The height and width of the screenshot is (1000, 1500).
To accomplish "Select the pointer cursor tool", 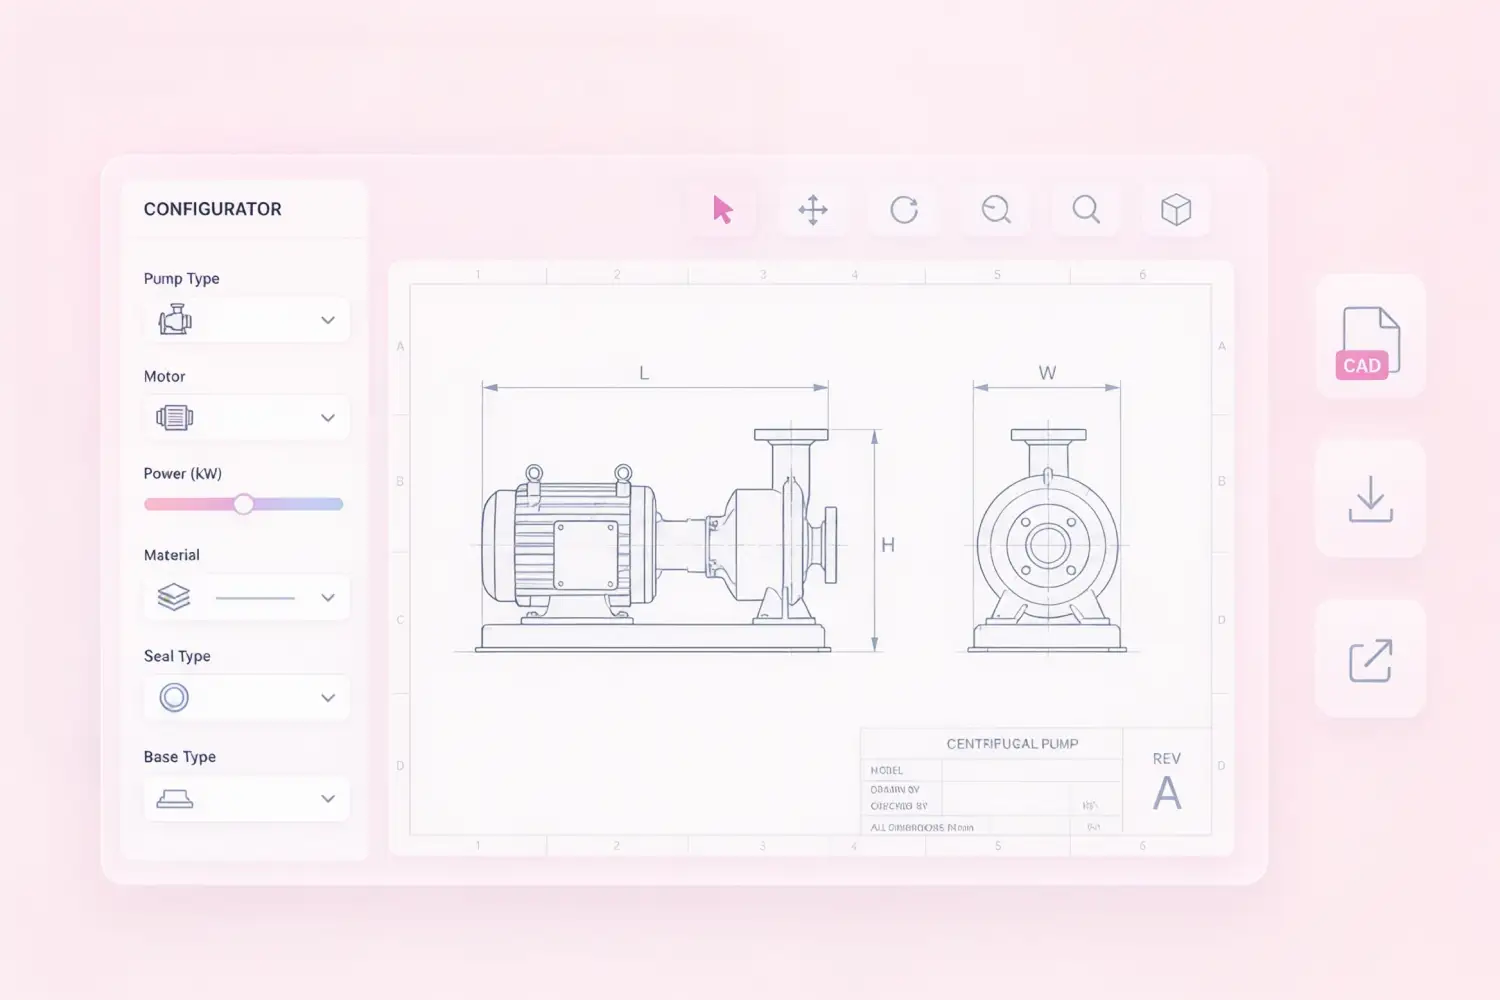I will (722, 210).
